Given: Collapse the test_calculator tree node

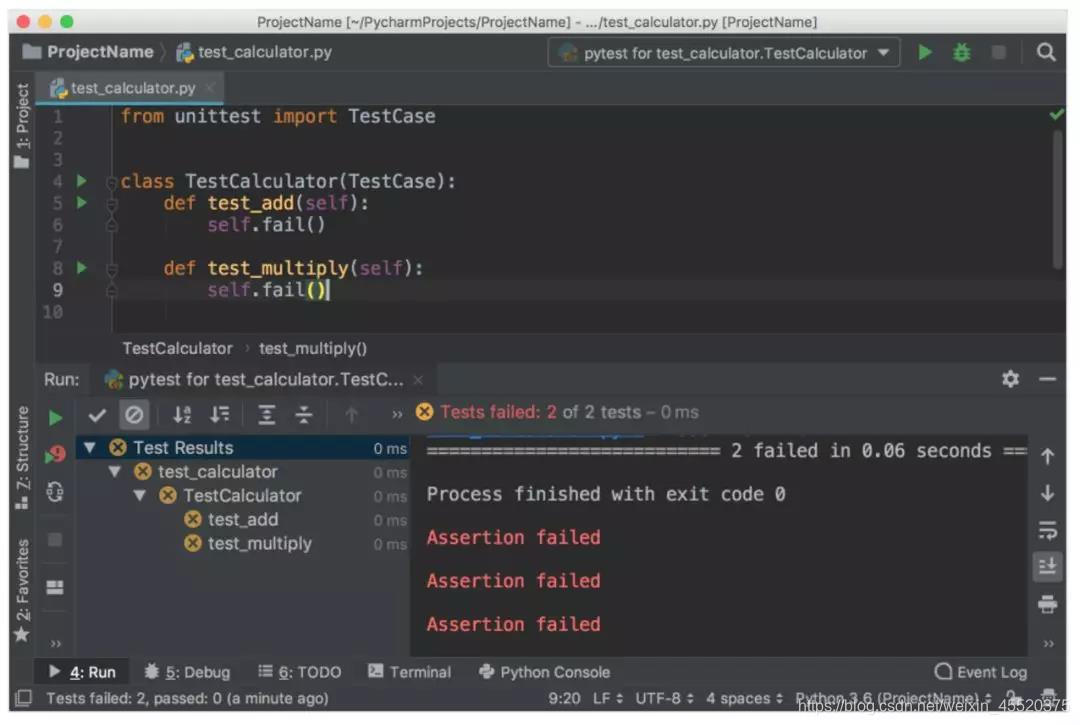Looking at the screenshot, I should pos(115,472).
